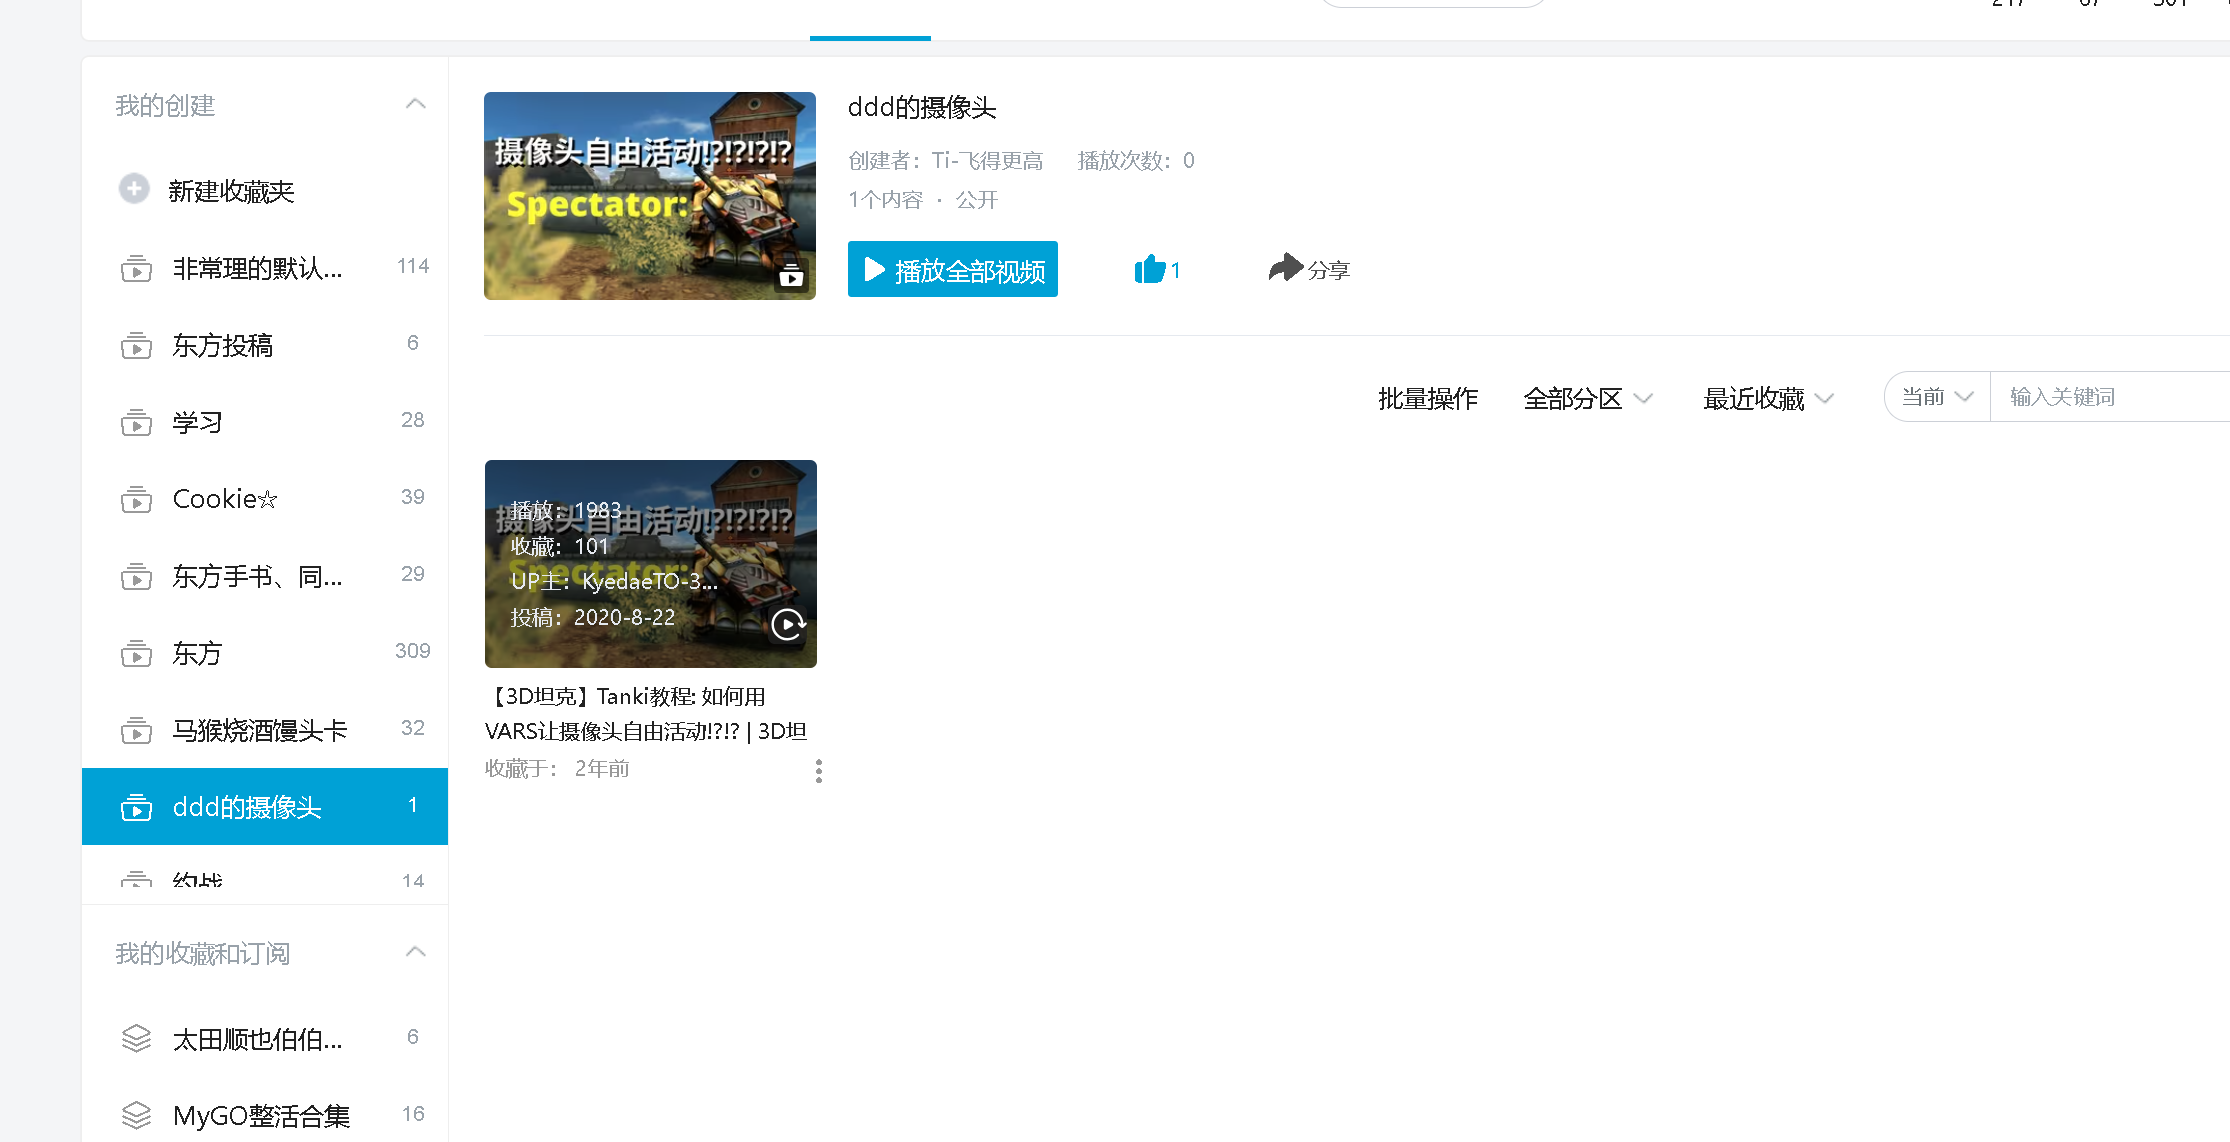Screen dimensions: 2230x1142
Task: Click the watch-later icon on video thumbnail
Action: pyautogui.click(x=788, y=625)
